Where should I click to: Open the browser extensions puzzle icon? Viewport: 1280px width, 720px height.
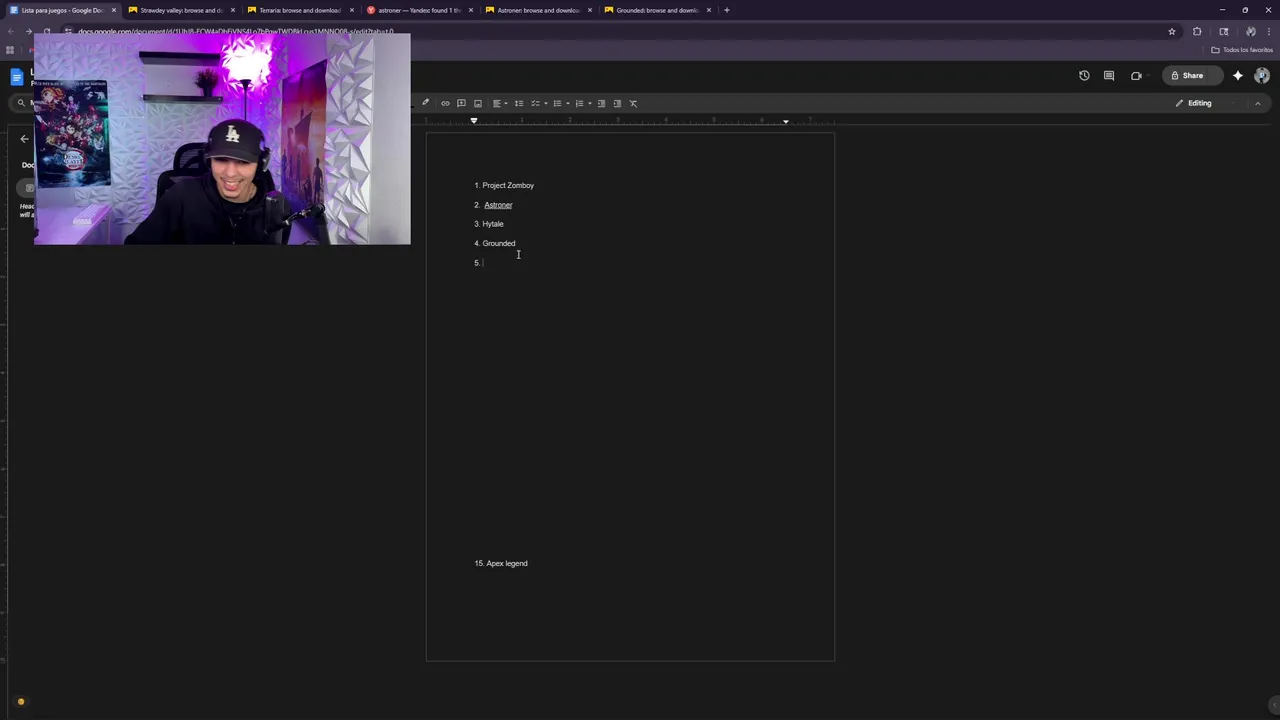coord(1197,31)
